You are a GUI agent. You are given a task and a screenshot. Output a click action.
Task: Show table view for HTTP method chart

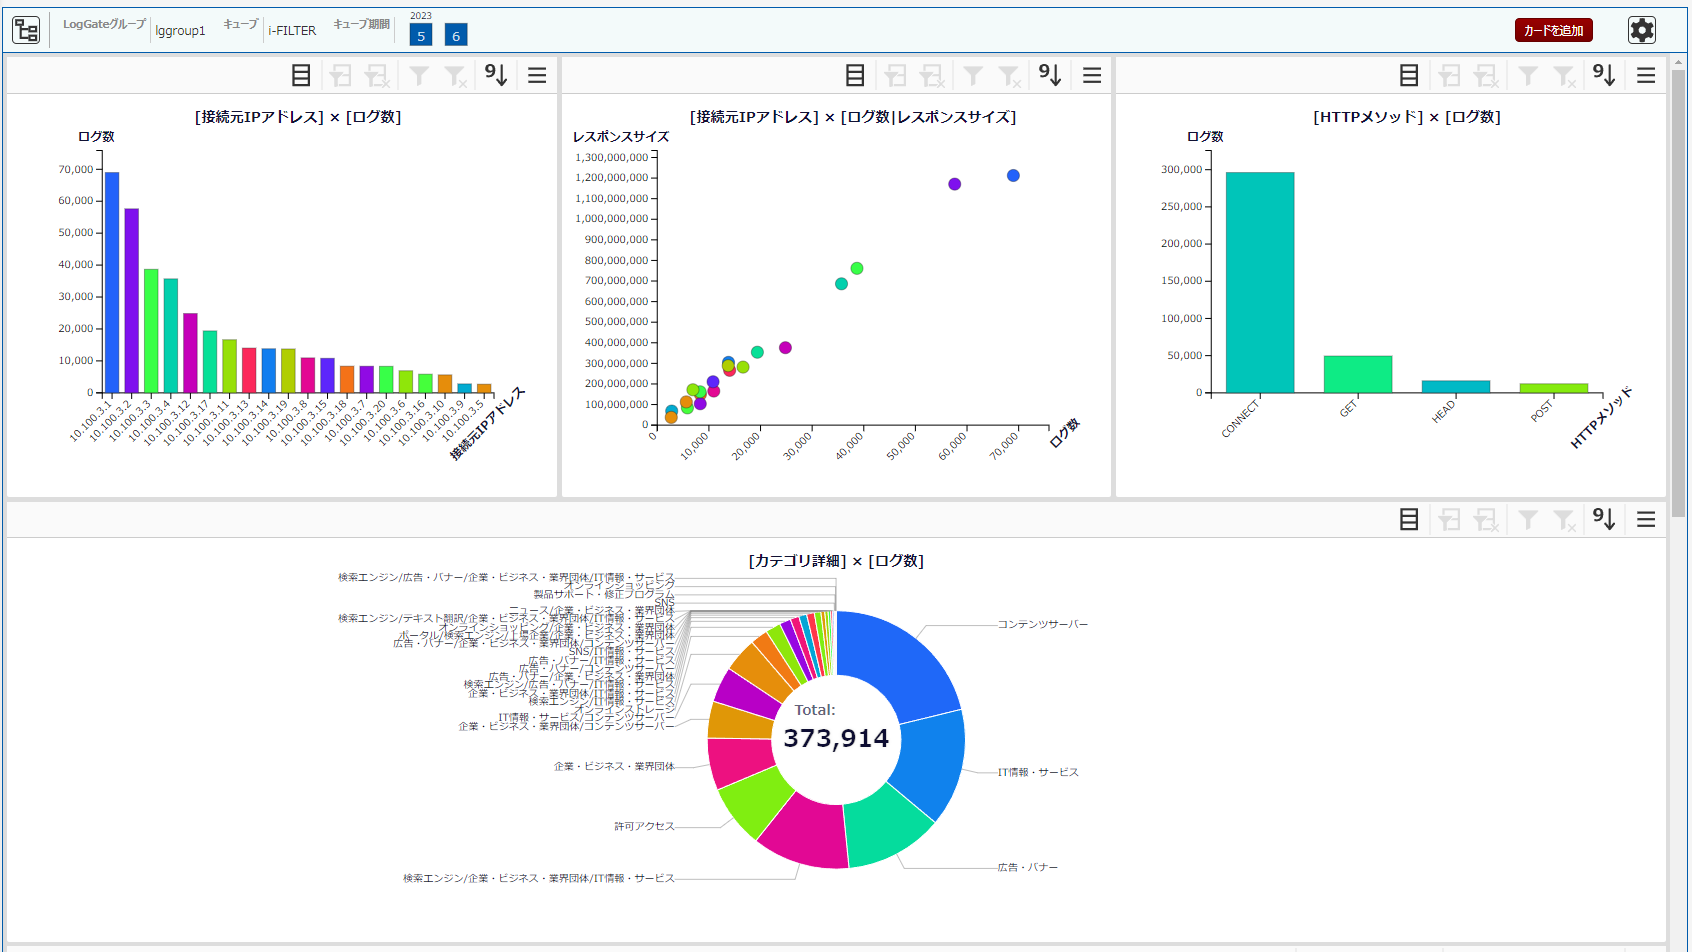pos(1409,75)
